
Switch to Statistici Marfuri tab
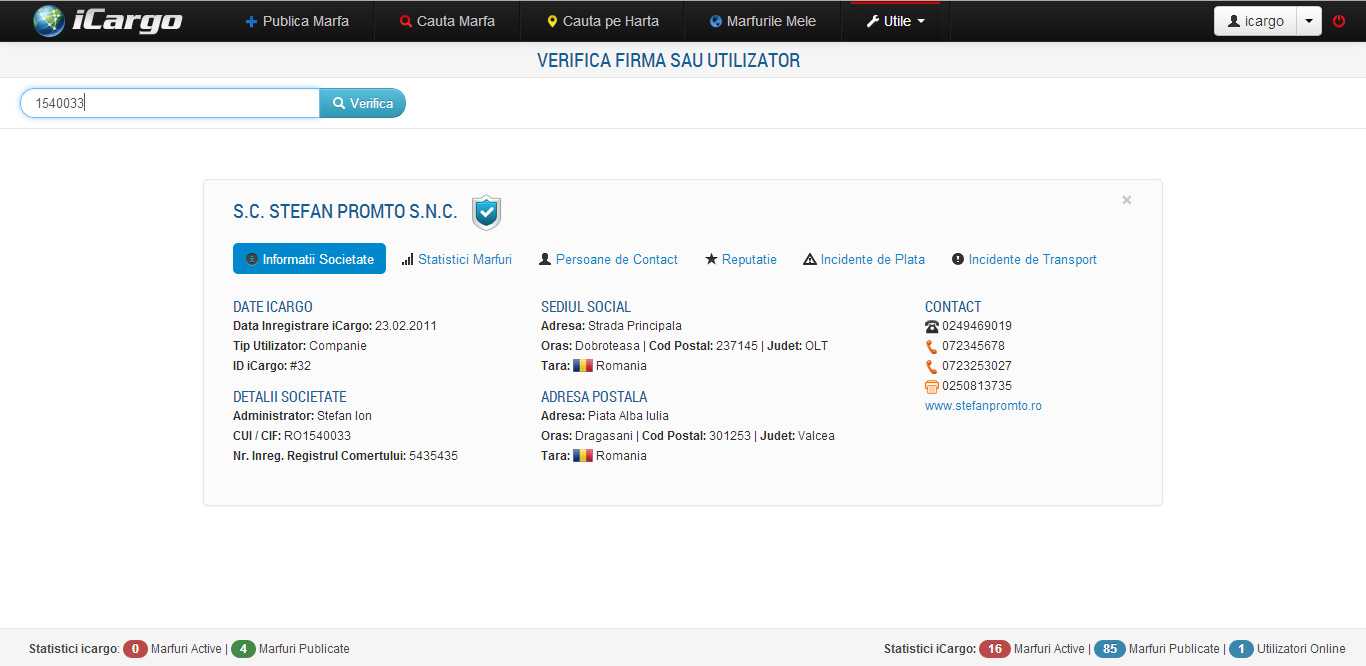(457, 259)
